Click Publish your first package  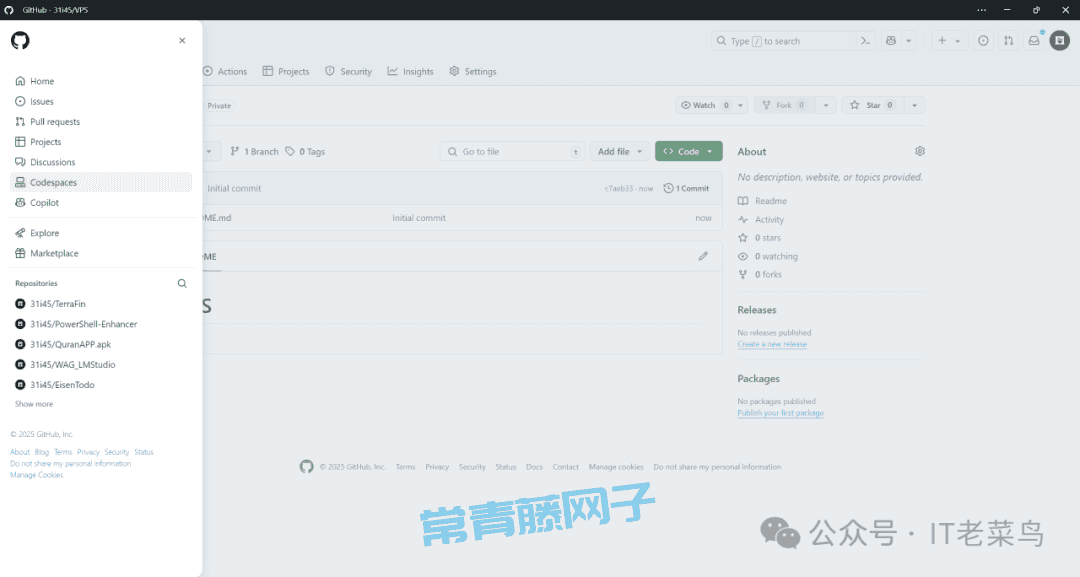click(780, 413)
